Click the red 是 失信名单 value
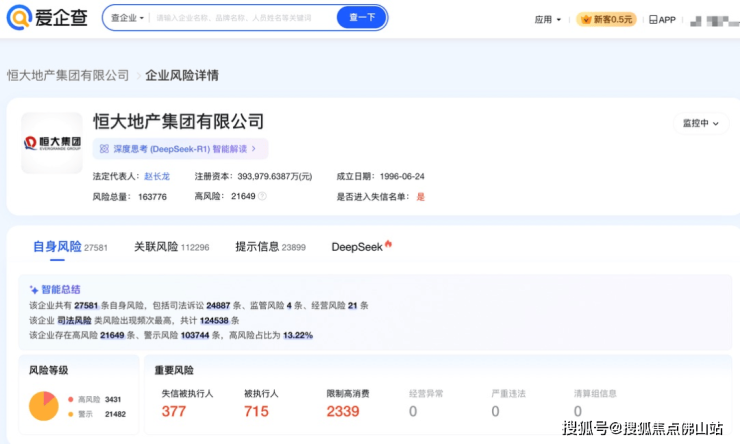This screenshot has width=740, height=444. click(x=420, y=197)
